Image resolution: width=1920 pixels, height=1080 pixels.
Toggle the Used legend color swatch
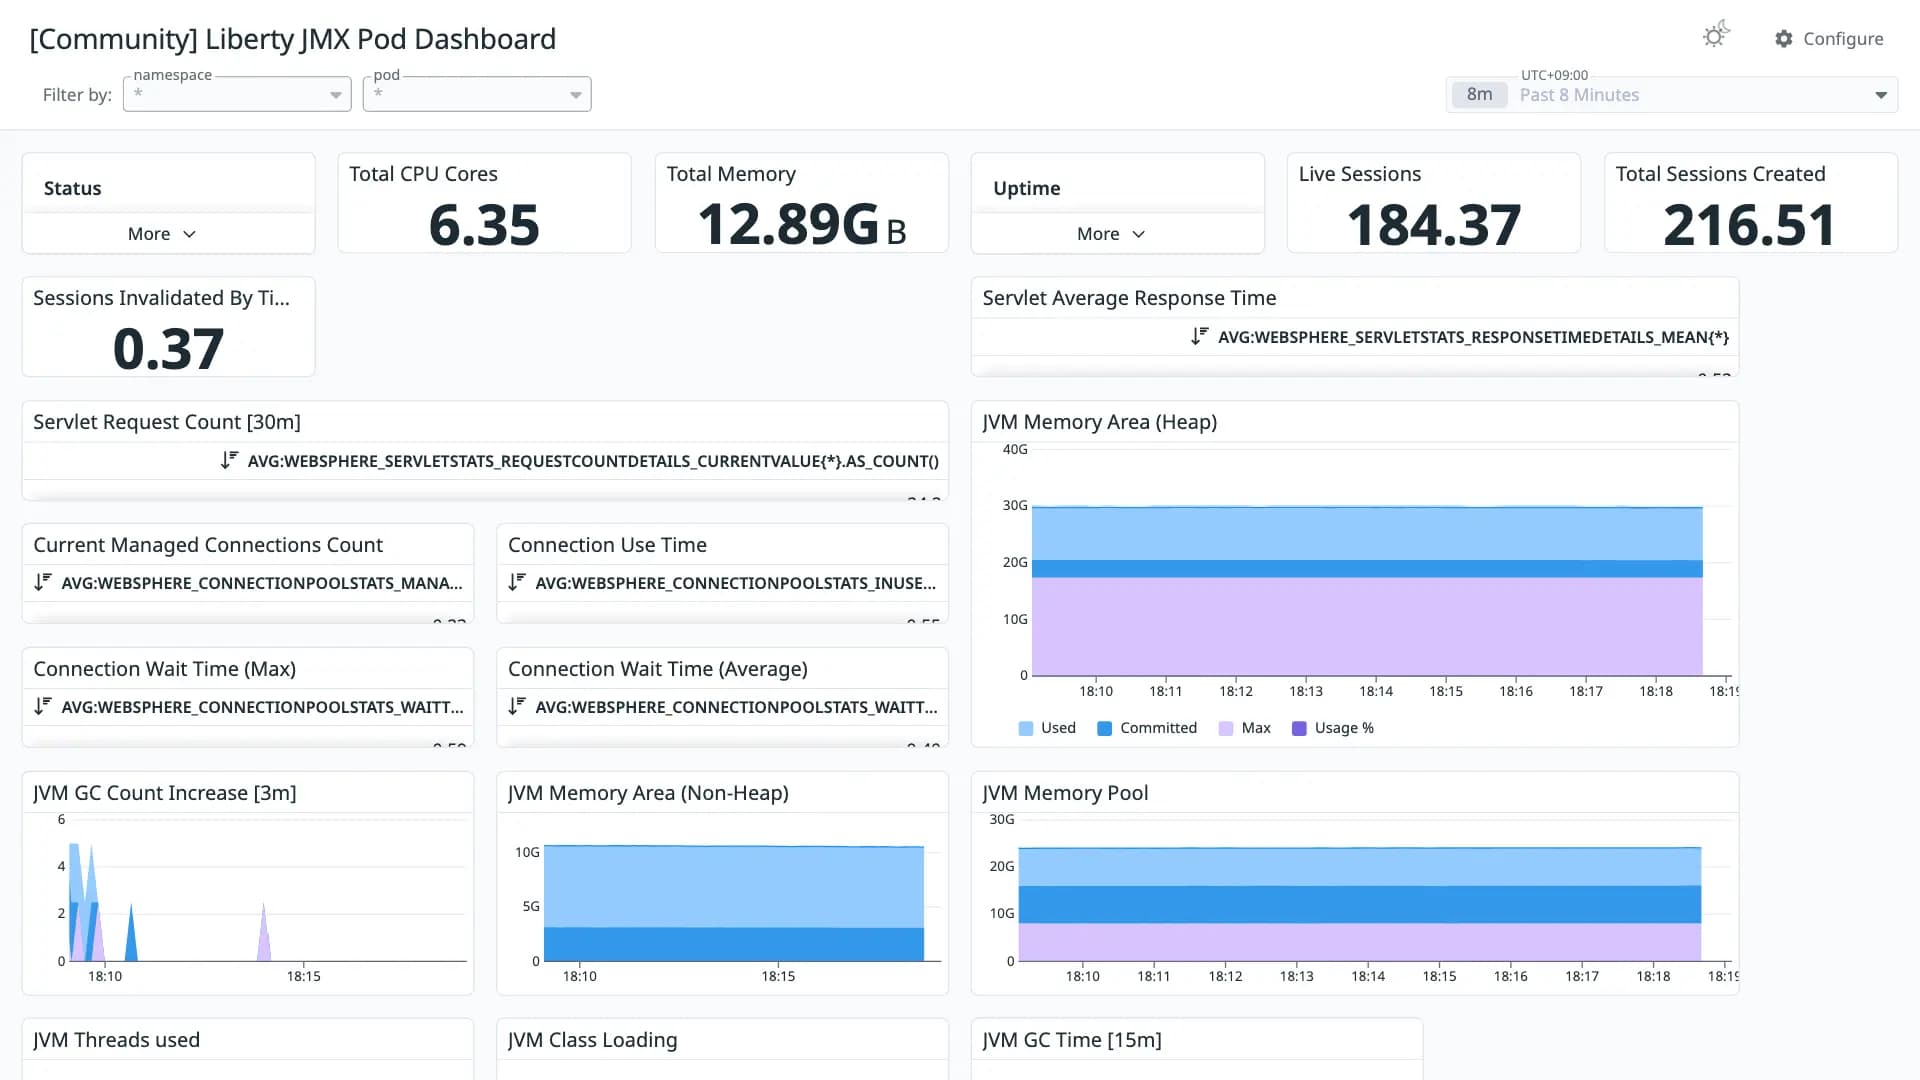coord(1025,728)
